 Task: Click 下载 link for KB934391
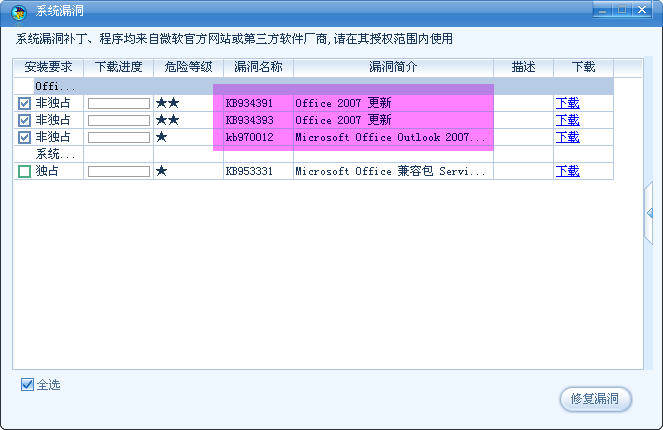(567, 103)
